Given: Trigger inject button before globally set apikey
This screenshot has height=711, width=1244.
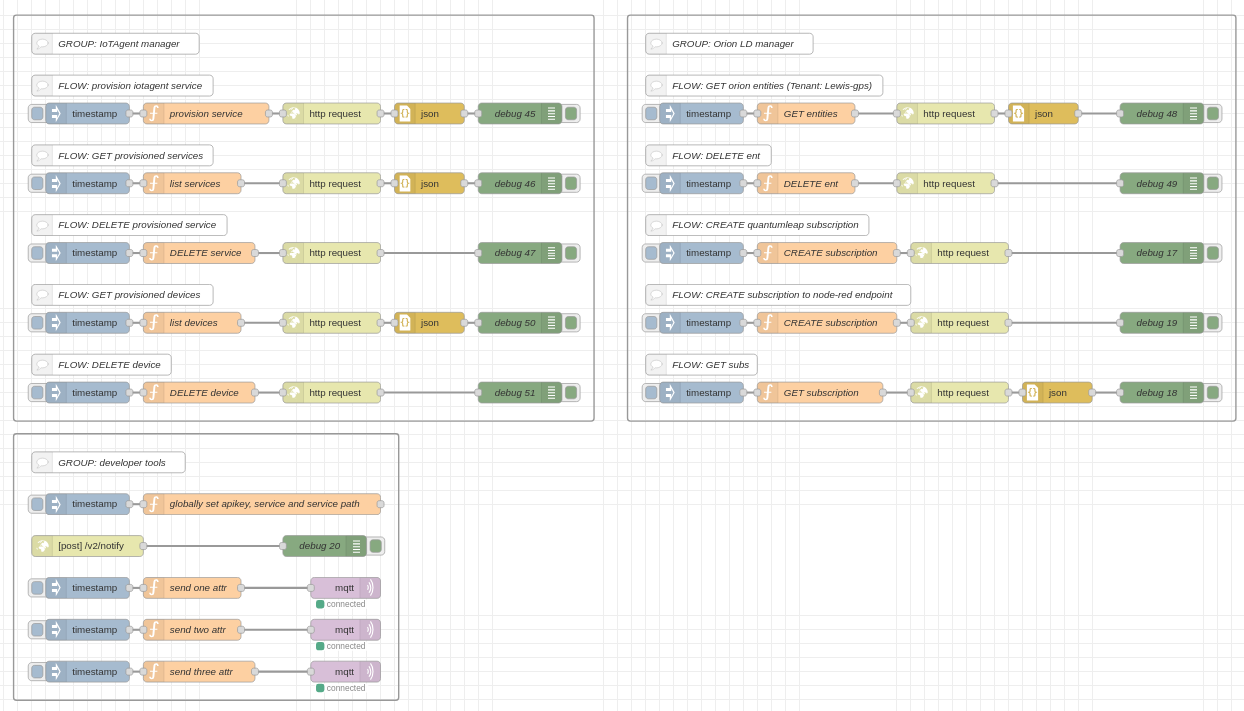Looking at the screenshot, I should [37, 504].
